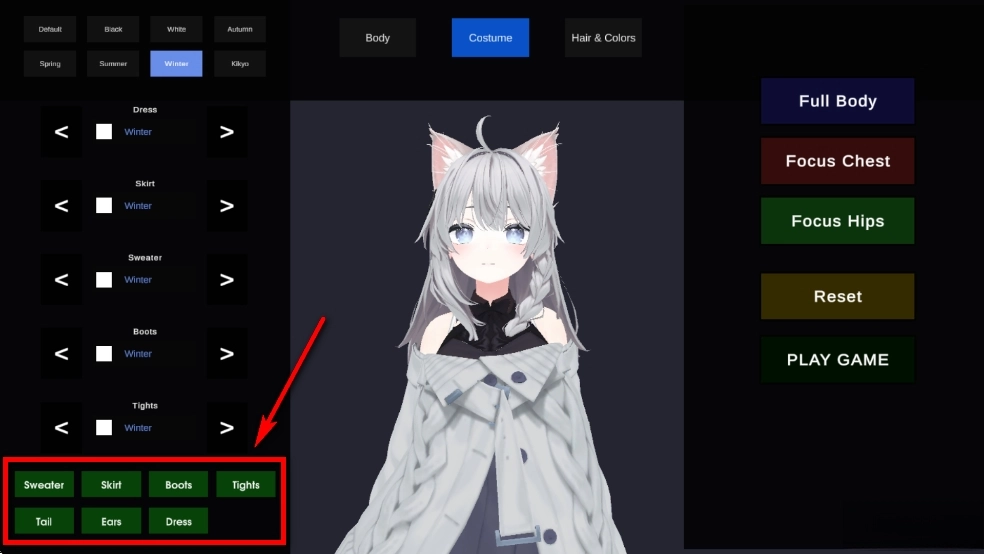The height and width of the screenshot is (554, 984).
Task: Toggle the Skirt white checkbox
Action: click(104, 206)
